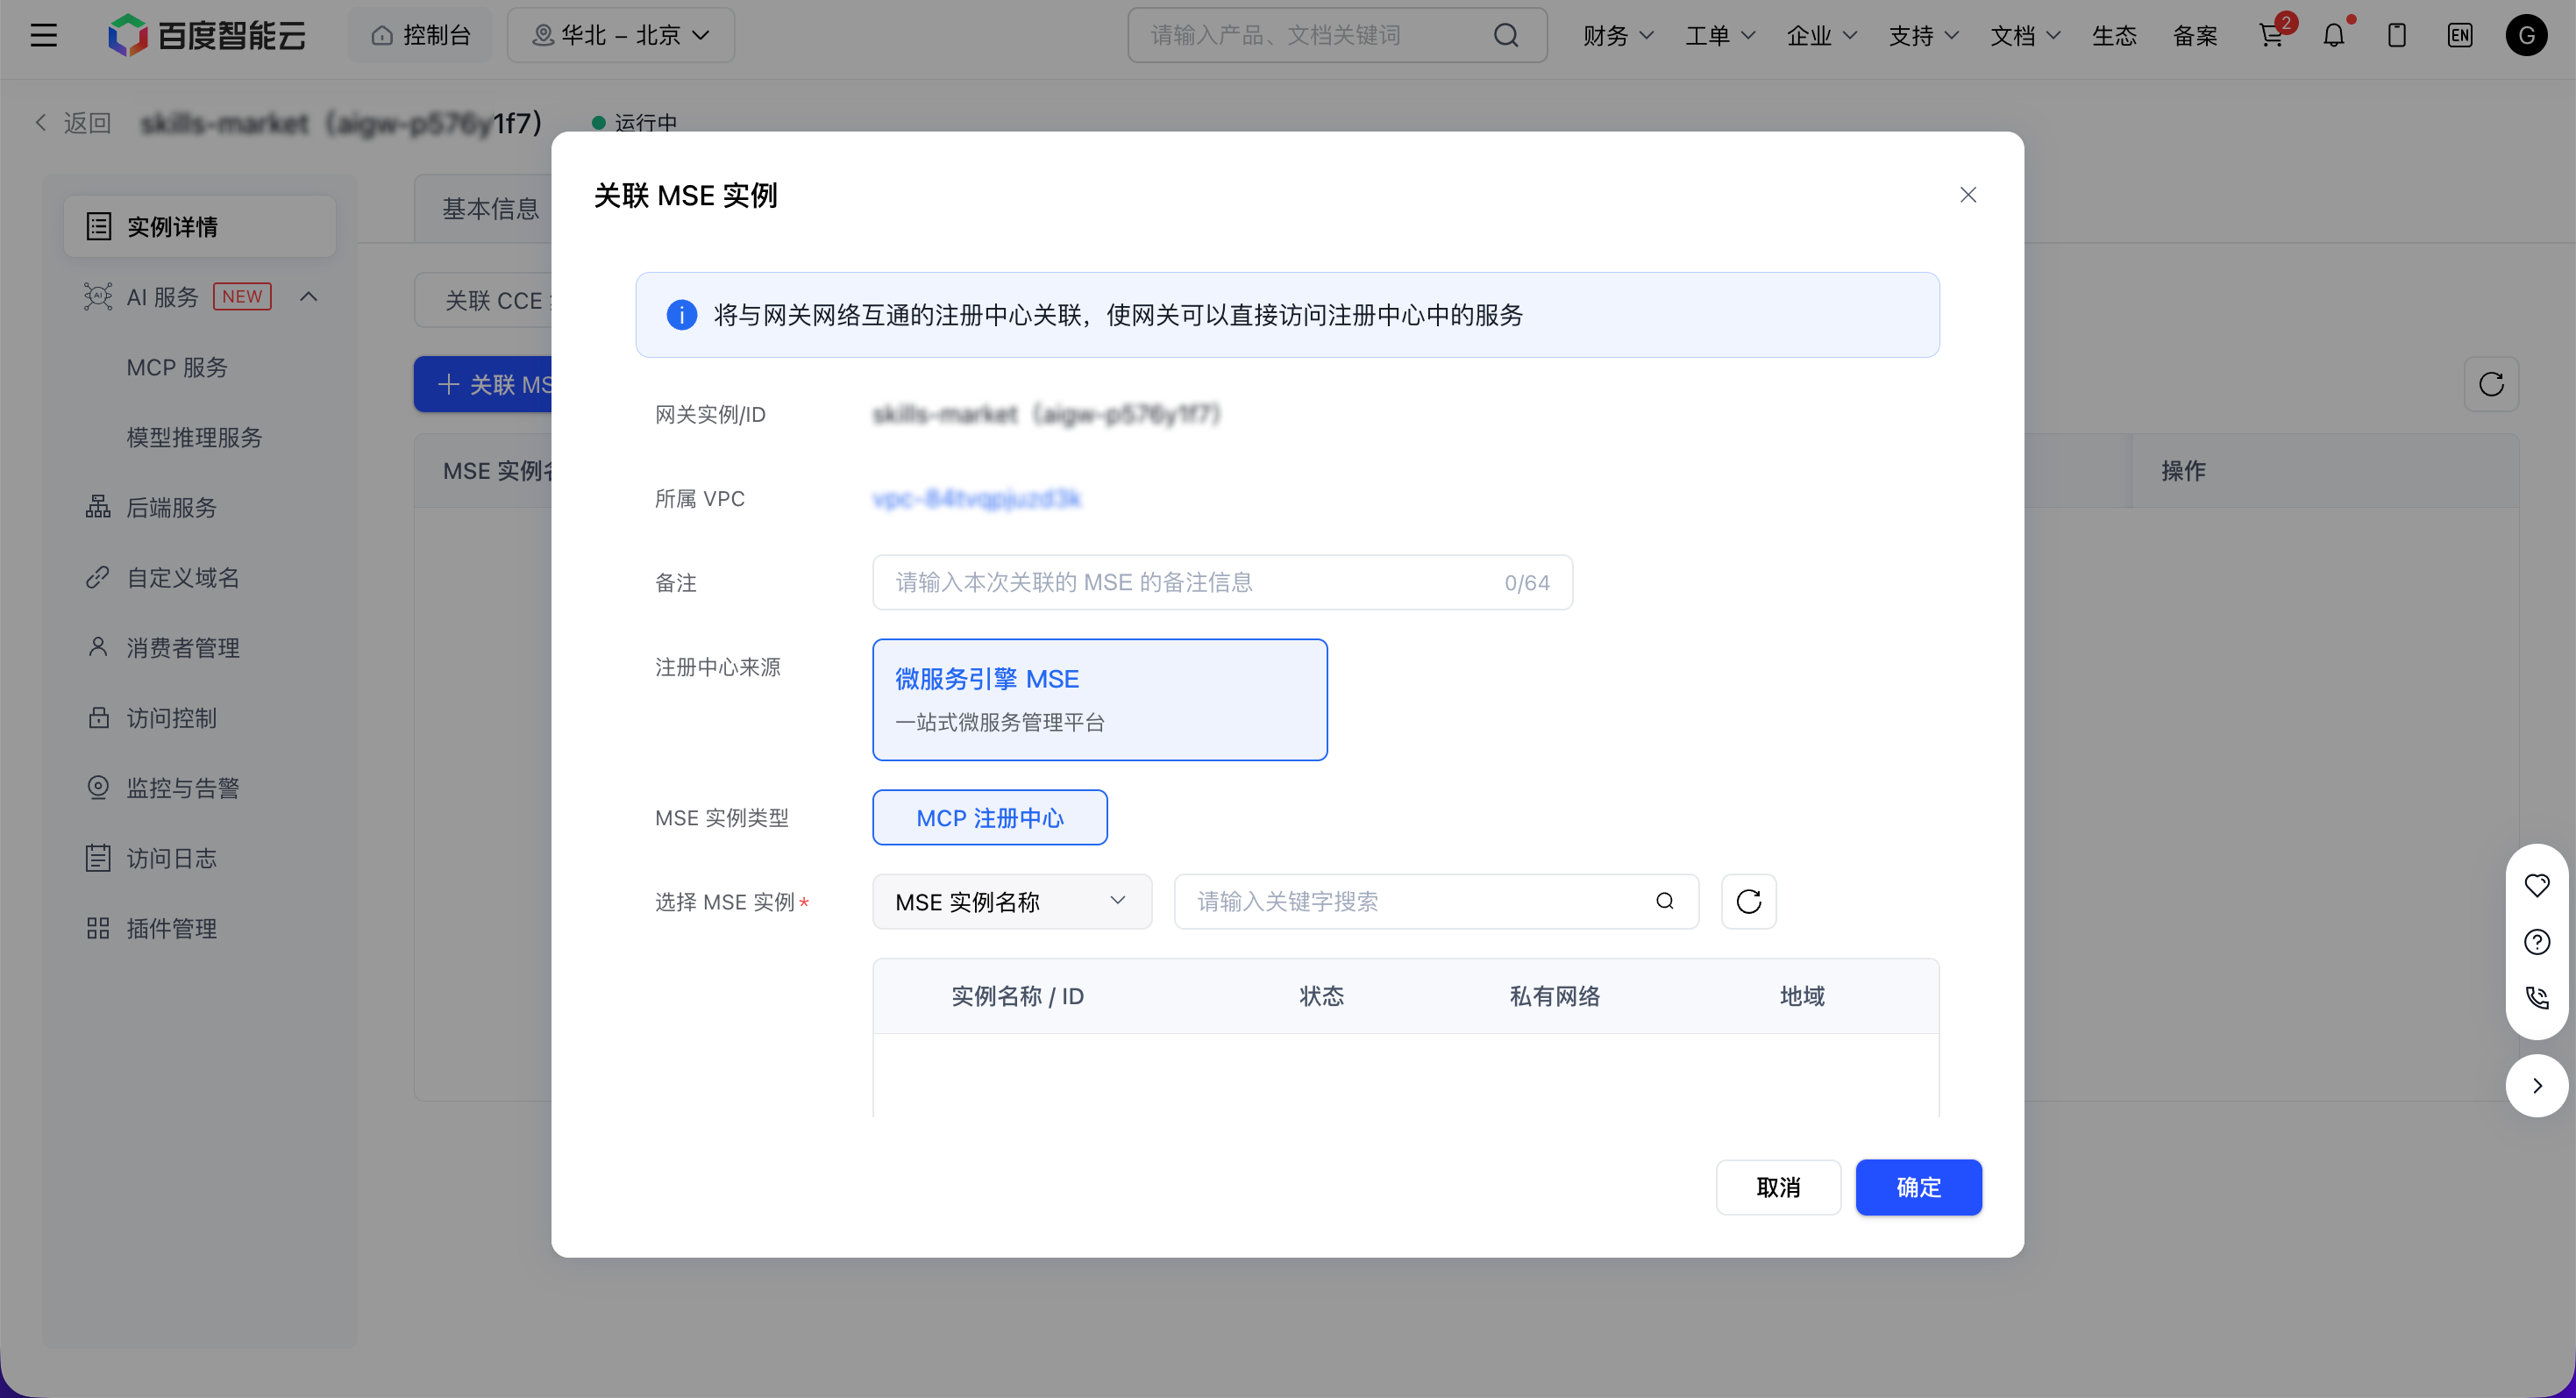Expand the 财务 menu
2576x1398 pixels.
pyautogui.click(x=1618, y=36)
